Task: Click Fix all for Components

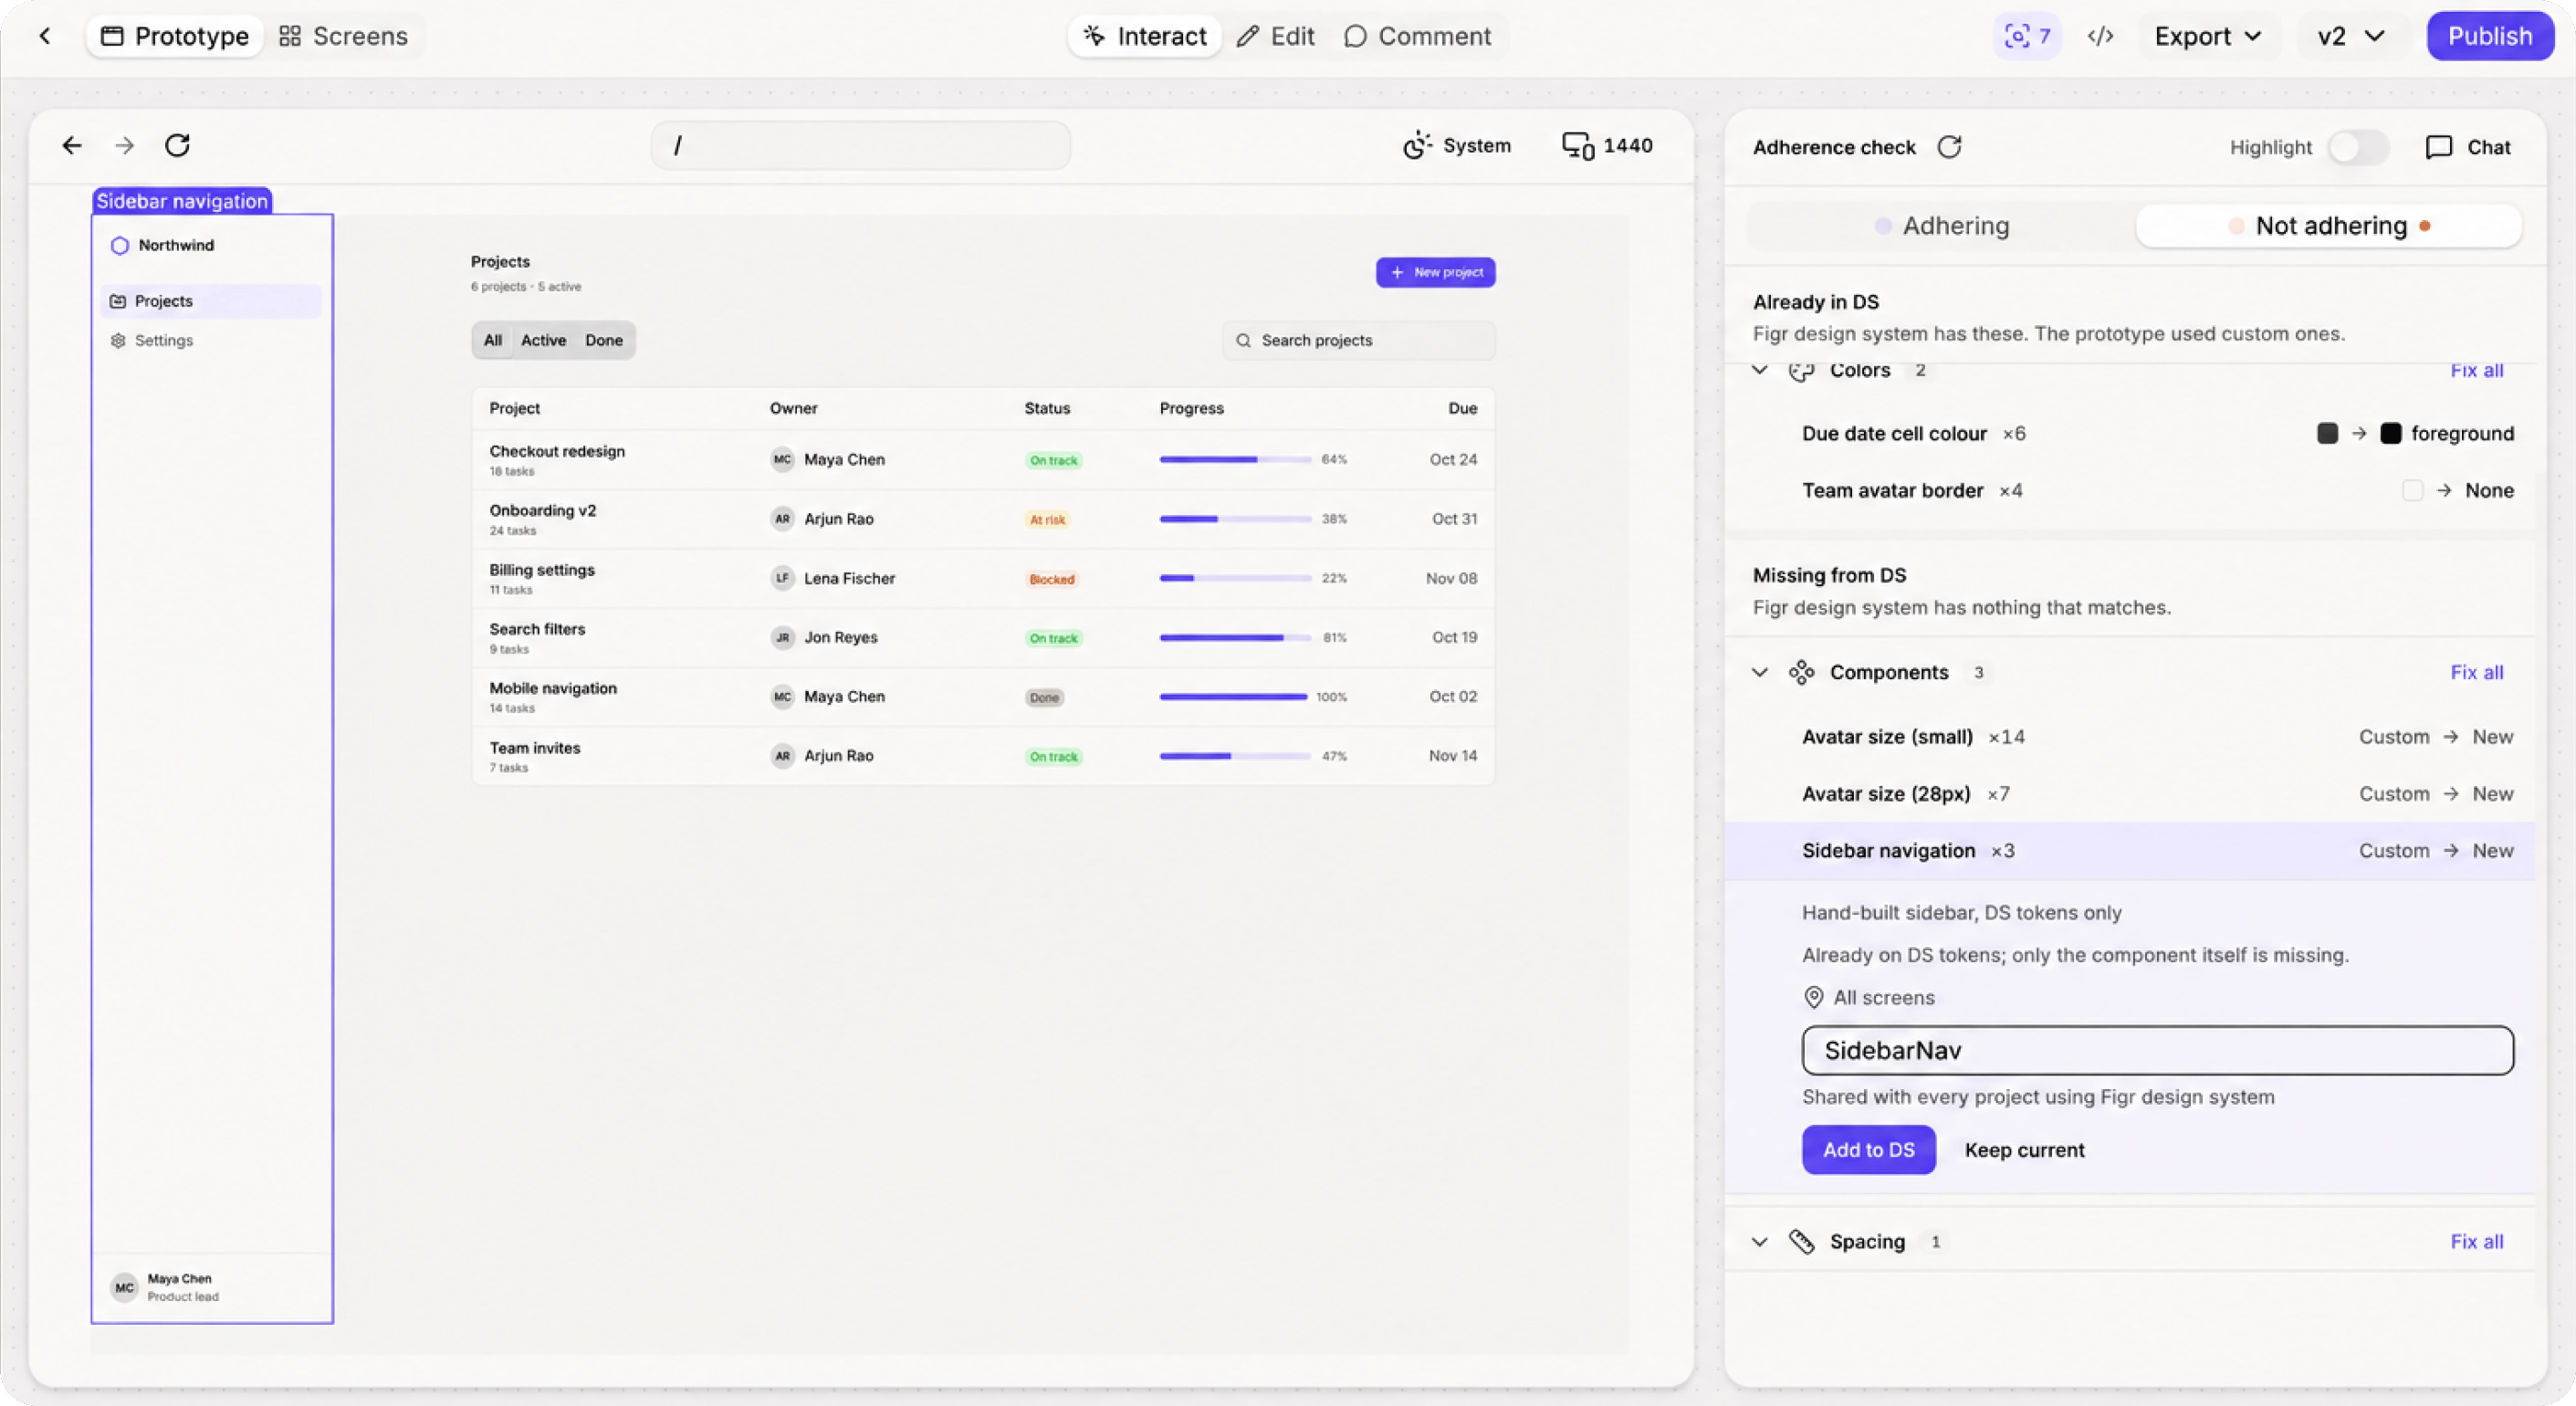Action: coord(2476,672)
